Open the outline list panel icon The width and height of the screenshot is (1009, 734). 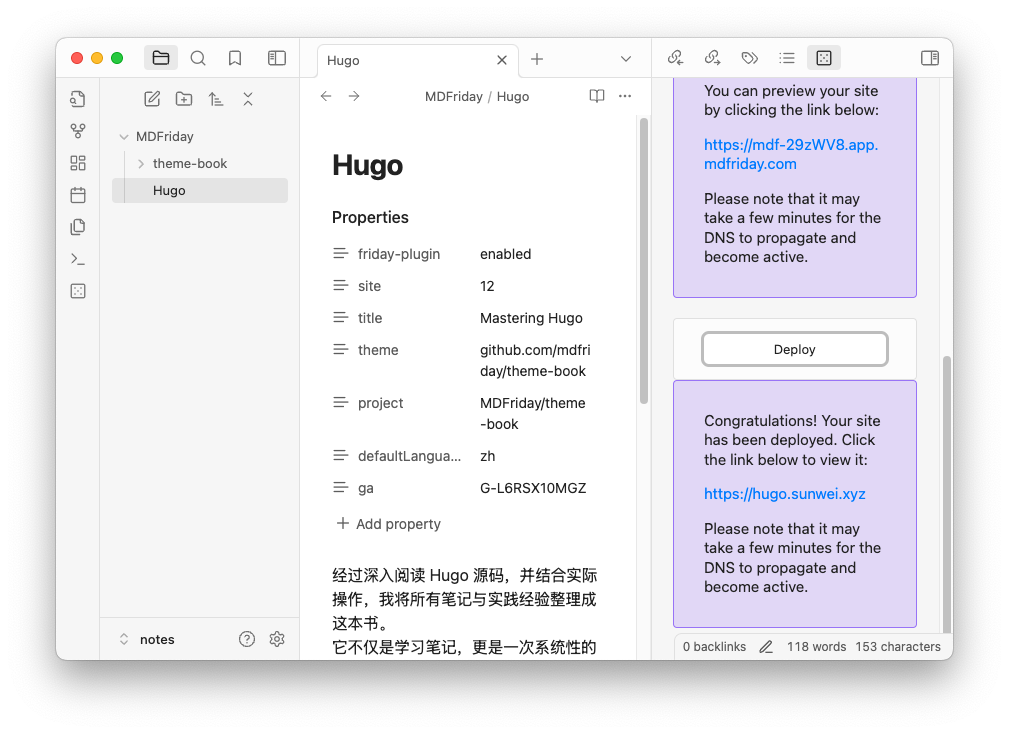(786, 58)
